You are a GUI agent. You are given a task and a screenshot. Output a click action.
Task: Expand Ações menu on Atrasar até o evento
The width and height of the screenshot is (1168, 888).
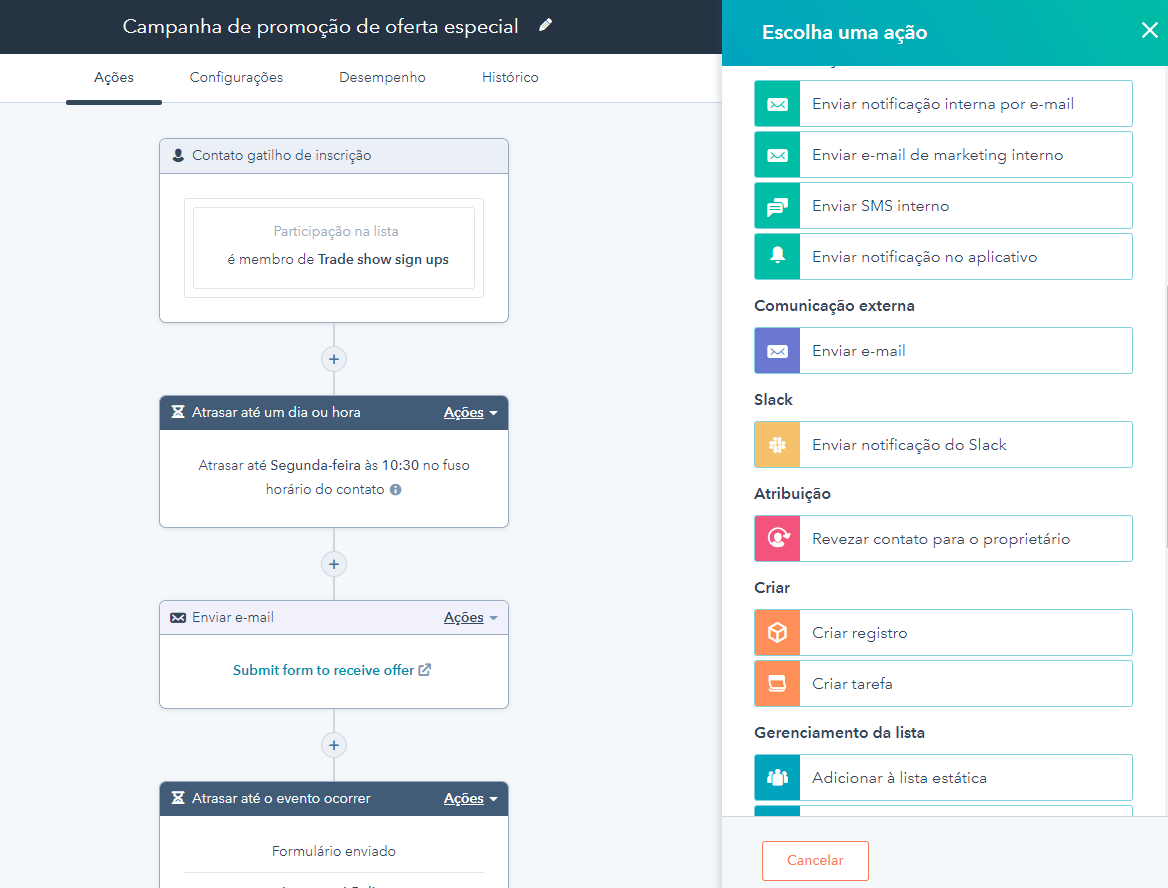click(470, 799)
